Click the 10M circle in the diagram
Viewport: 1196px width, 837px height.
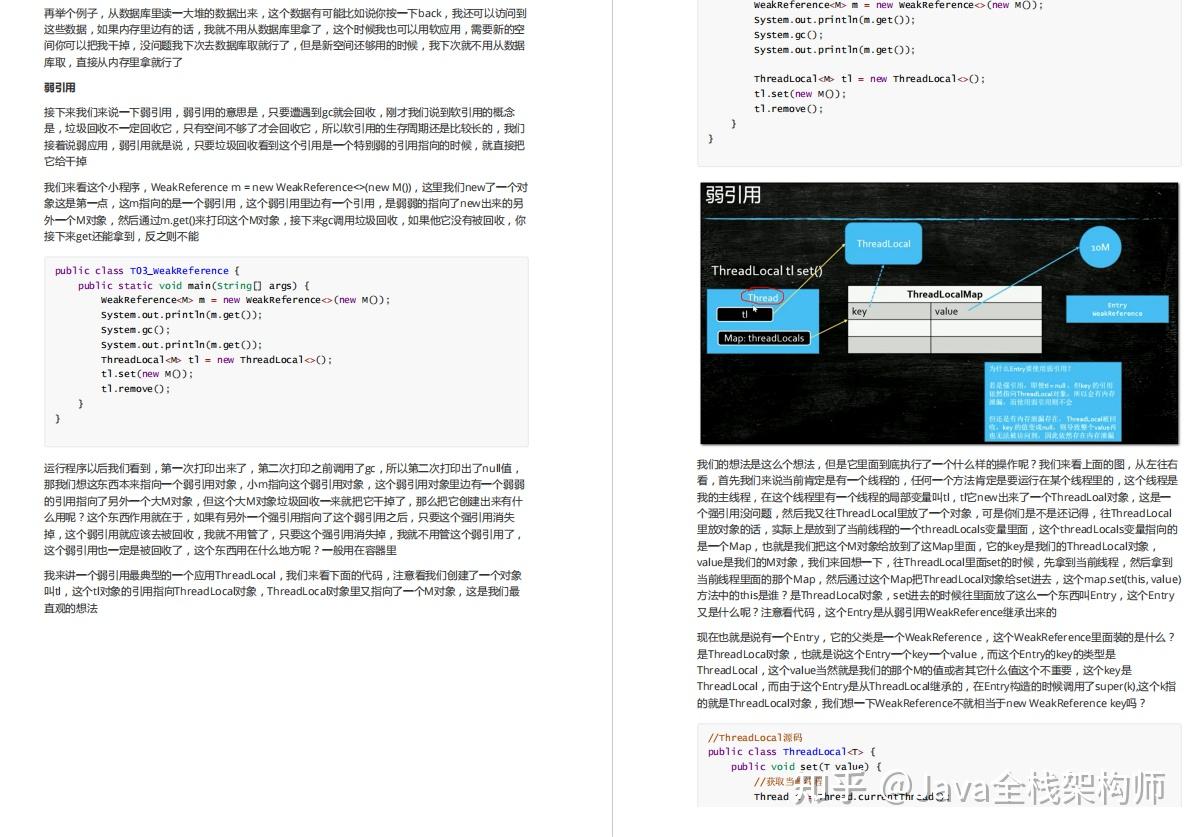point(1100,247)
